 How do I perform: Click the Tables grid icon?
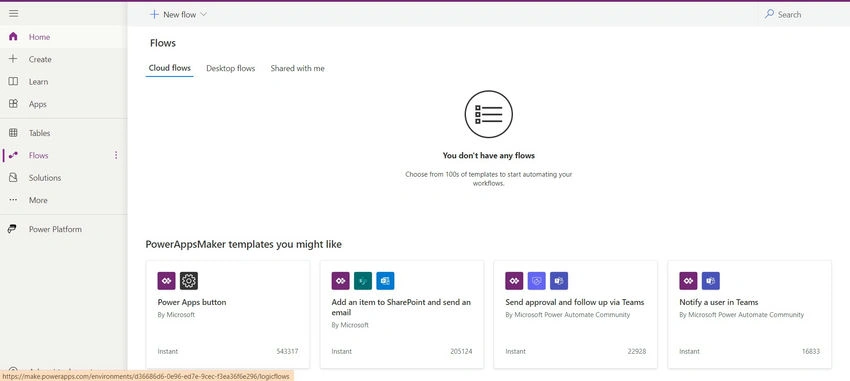pyautogui.click(x=14, y=133)
